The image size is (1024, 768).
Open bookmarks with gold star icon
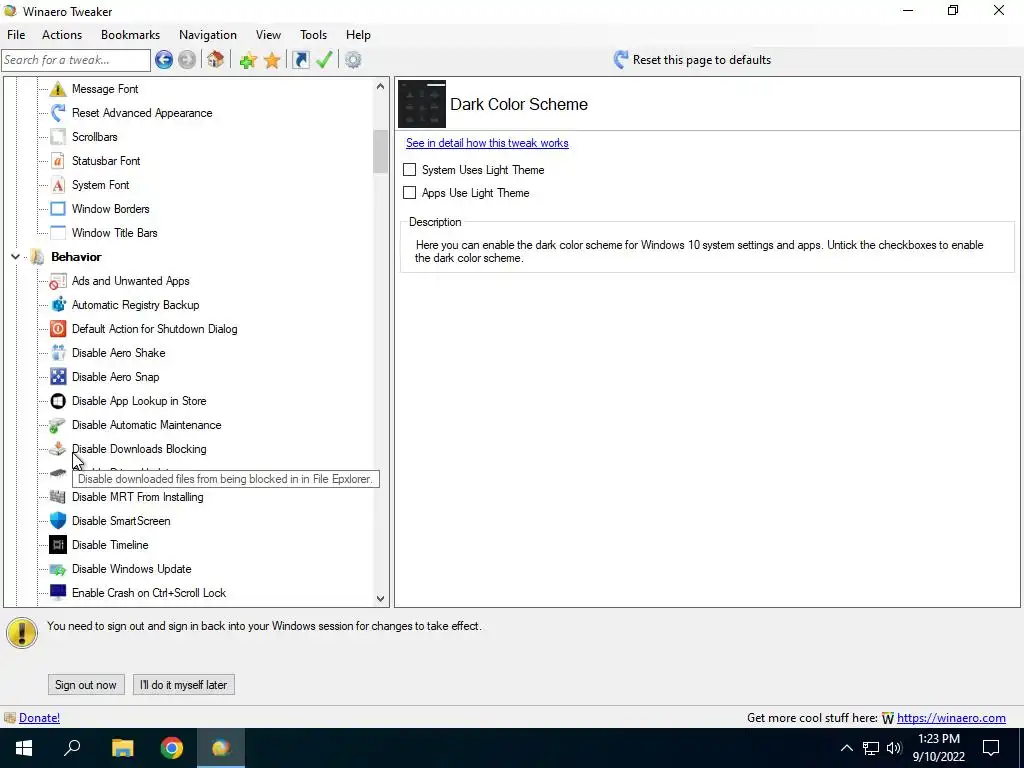[x=272, y=61]
